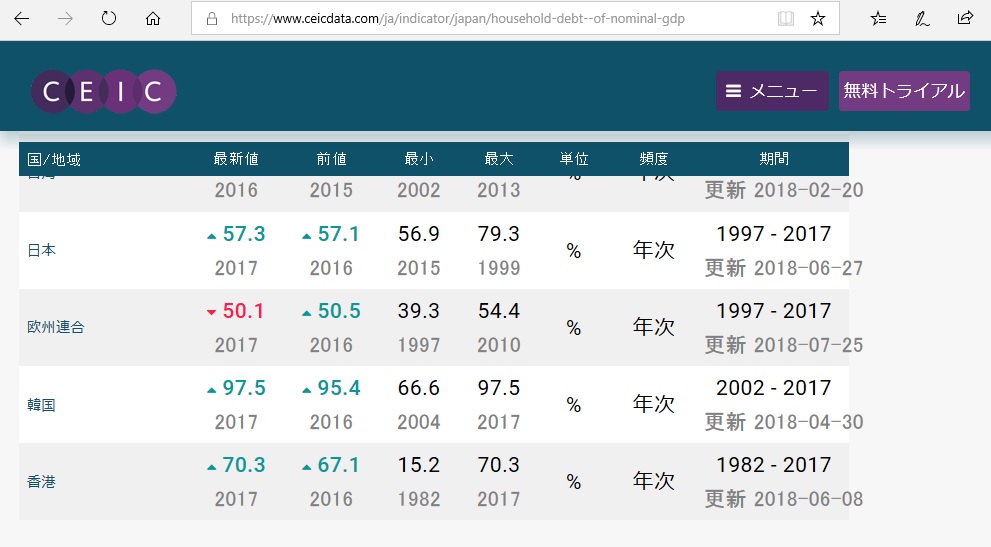Add page to favorites star icon
The image size is (991, 547).
[x=818, y=18]
